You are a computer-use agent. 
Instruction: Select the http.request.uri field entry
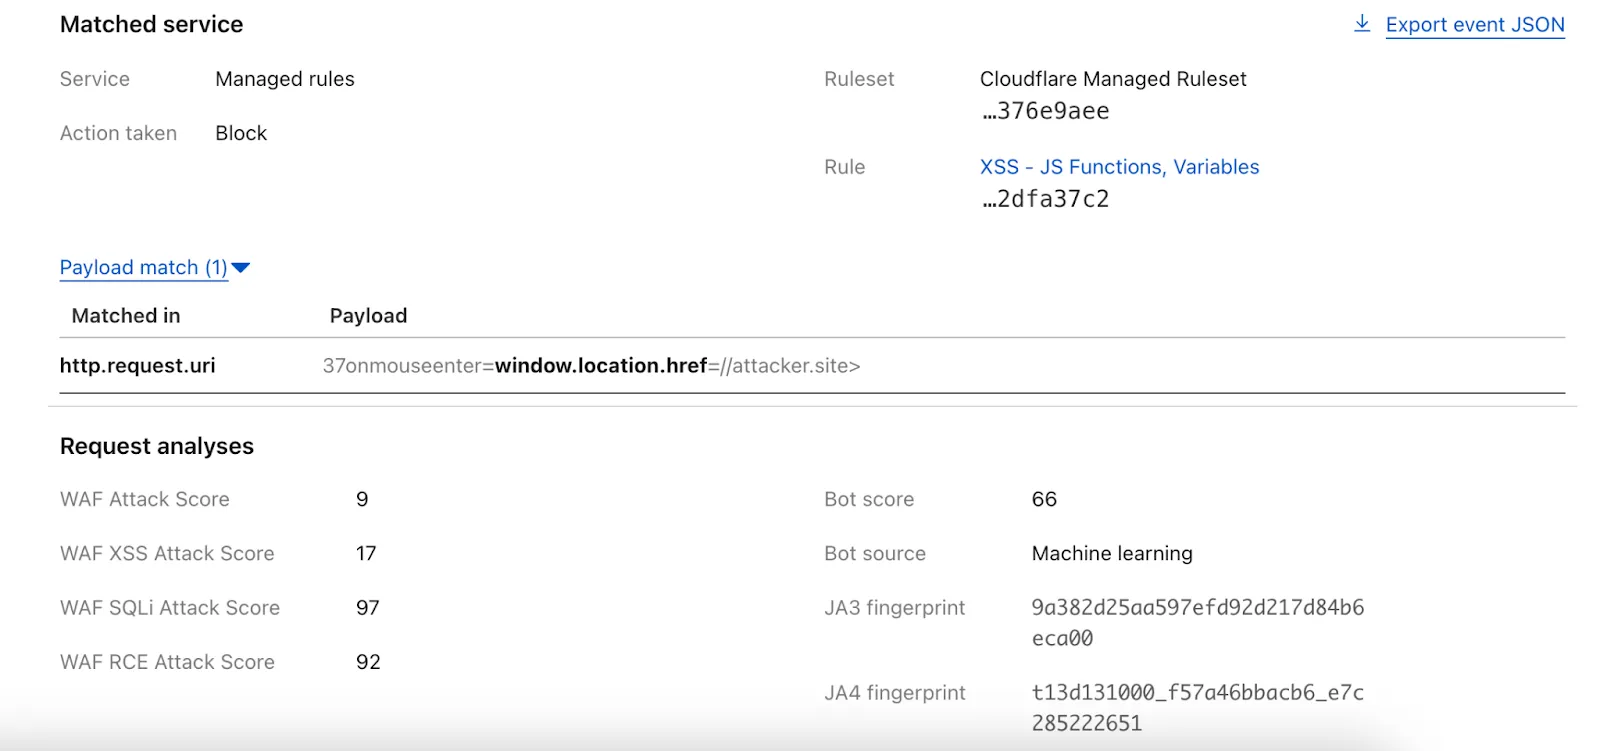click(137, 366)
